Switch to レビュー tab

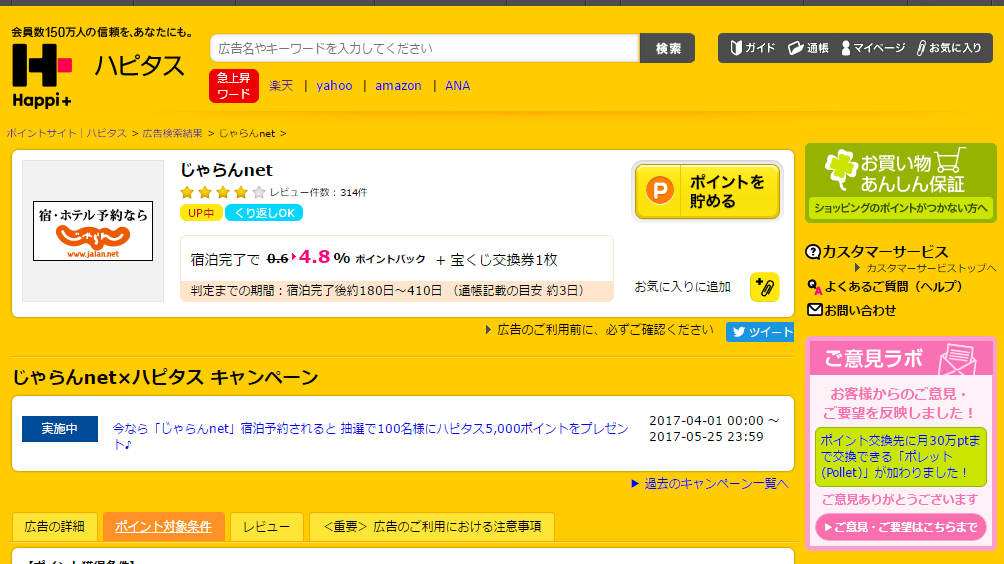coord(266,527)
